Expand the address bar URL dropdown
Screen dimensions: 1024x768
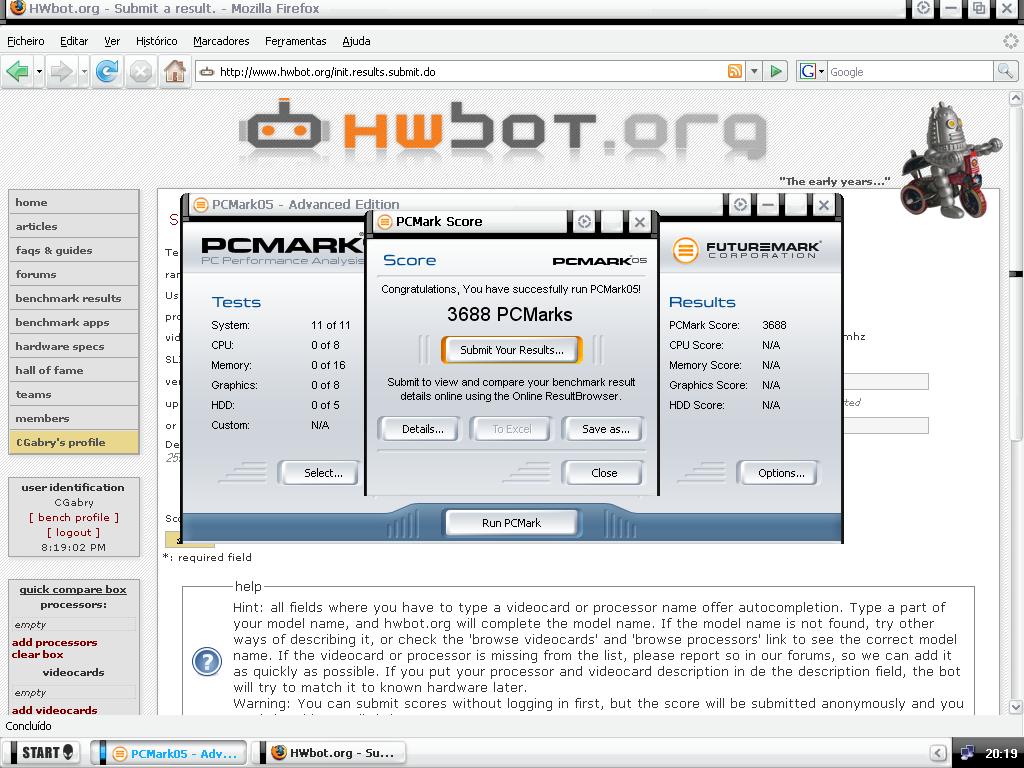click(754, 71)
